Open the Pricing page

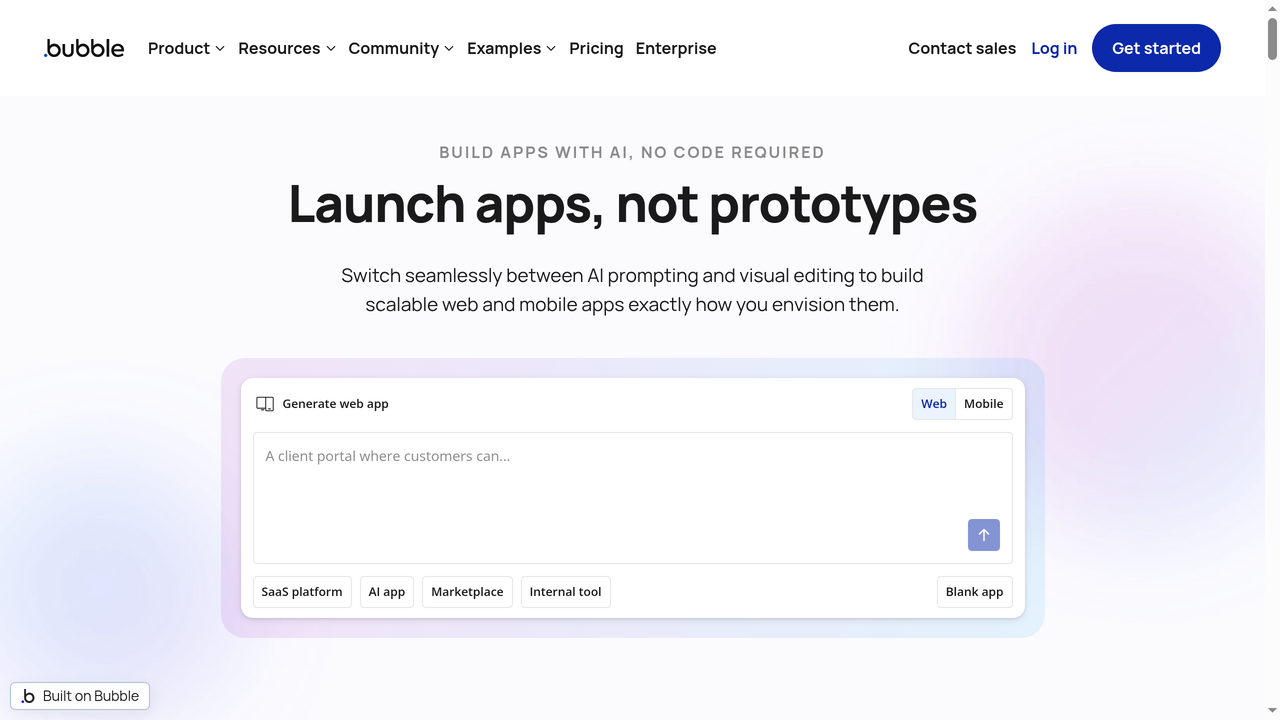click(x=596, y=48)
